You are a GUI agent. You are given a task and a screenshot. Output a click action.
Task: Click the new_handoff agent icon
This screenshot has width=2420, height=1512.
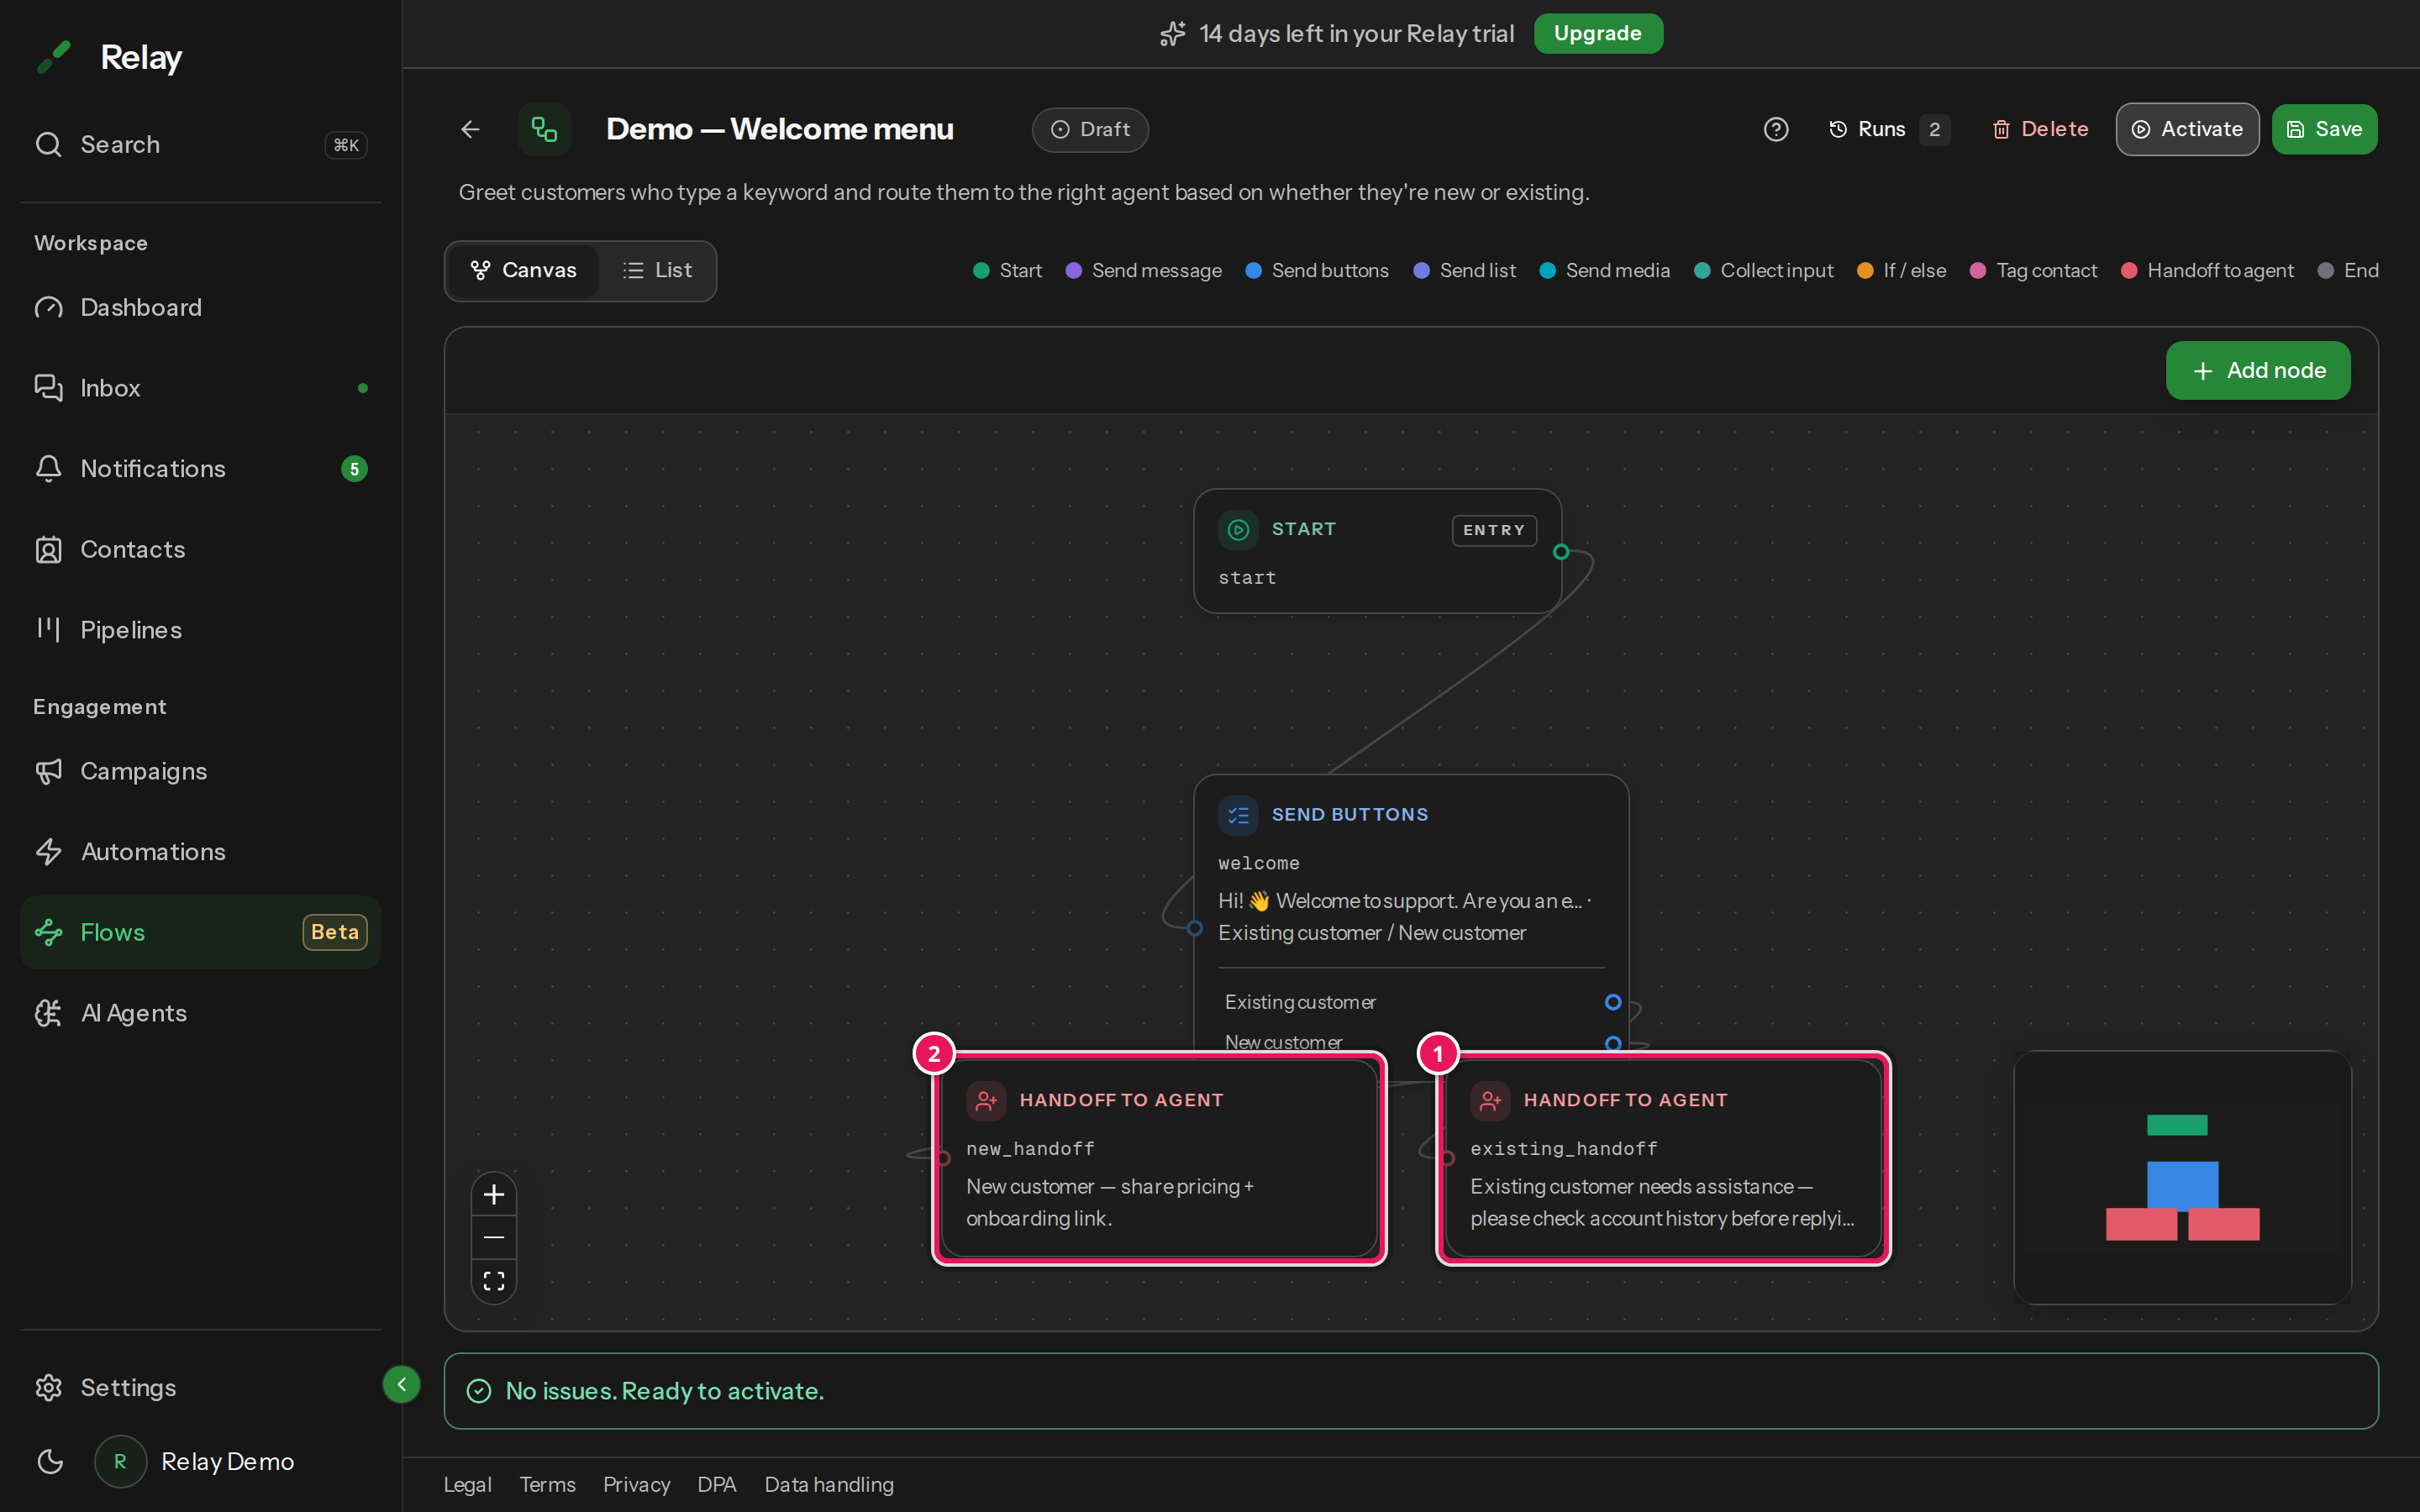[x=986, y=1100]
